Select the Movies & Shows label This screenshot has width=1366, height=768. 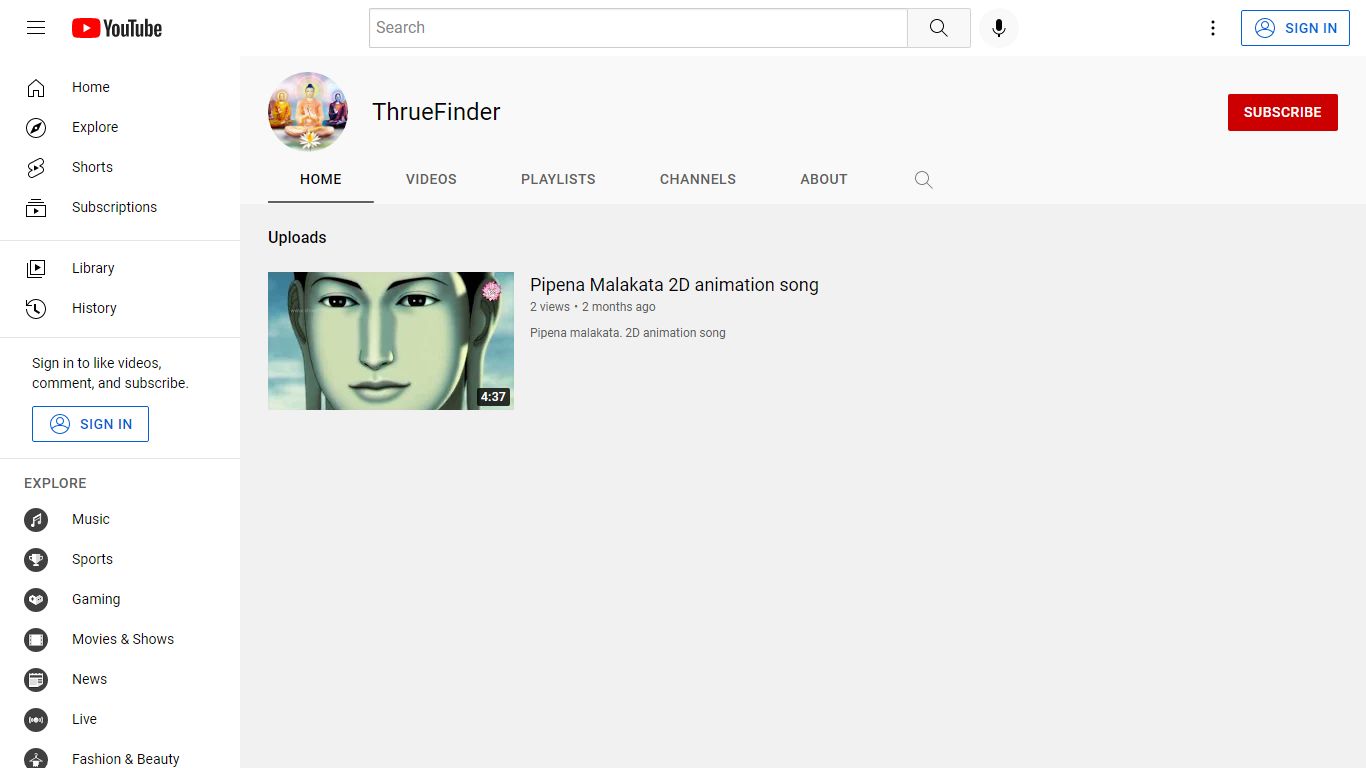pyautogui.click(x=123, y=640)
